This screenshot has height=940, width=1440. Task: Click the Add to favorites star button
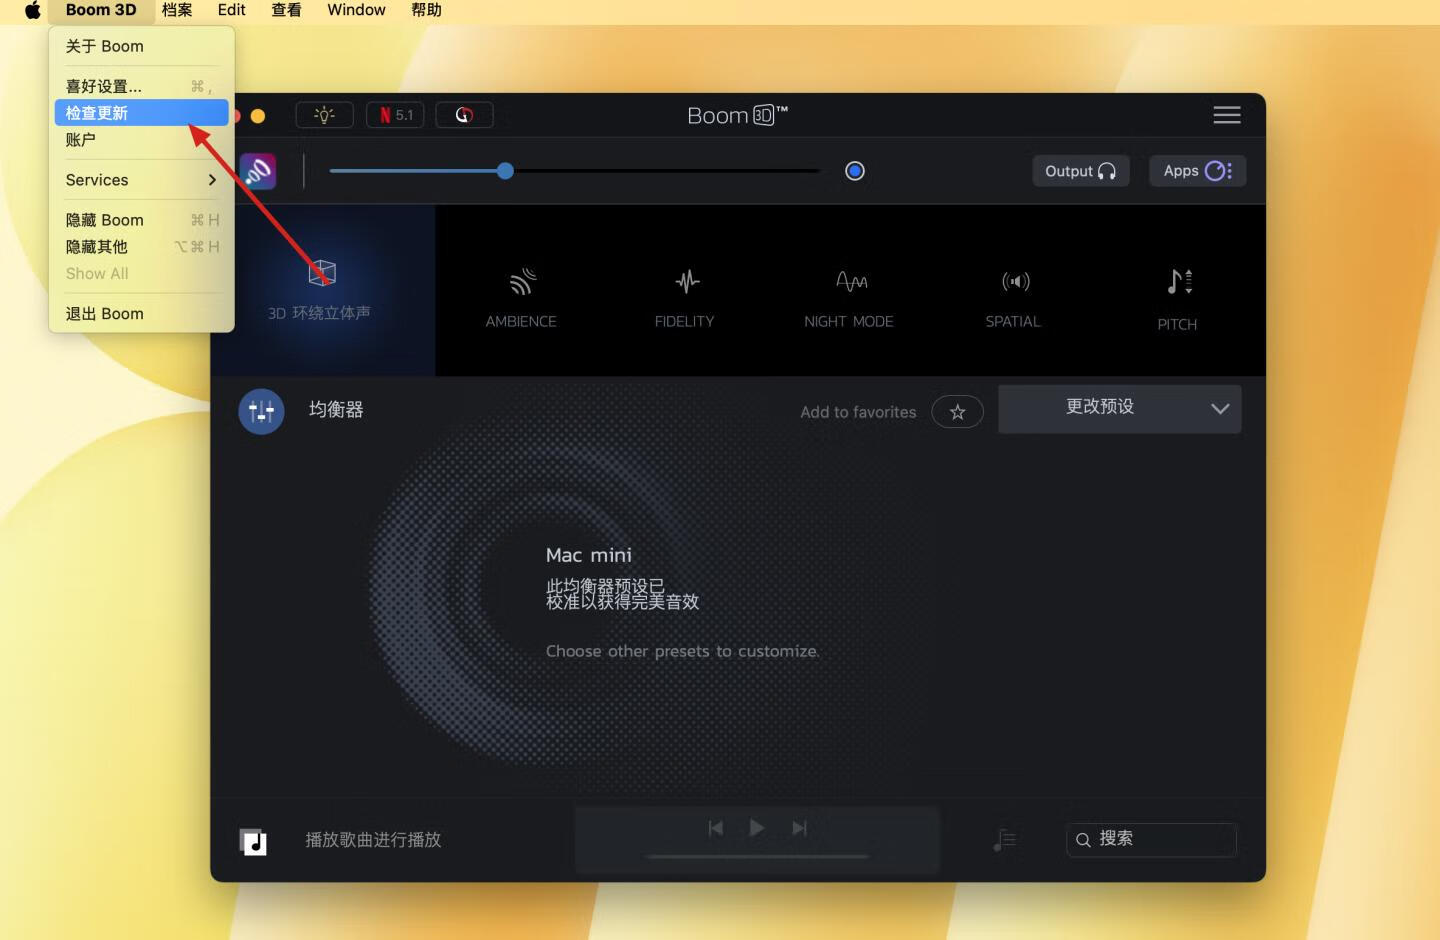[x=957, y=412]
